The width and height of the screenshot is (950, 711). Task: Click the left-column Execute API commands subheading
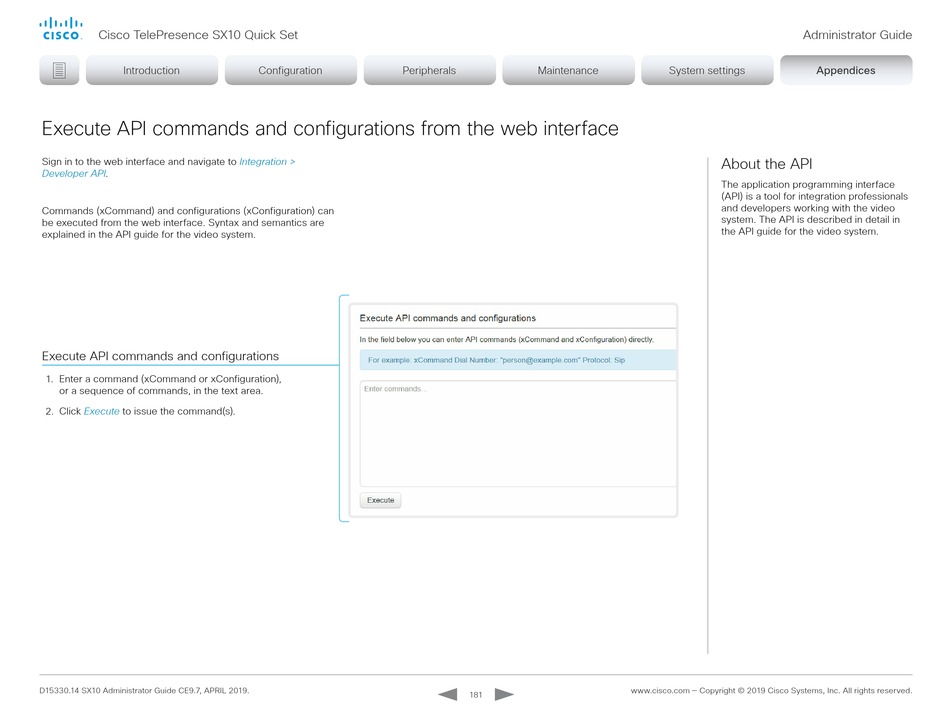pyautogui.click(x=161, y=356)
